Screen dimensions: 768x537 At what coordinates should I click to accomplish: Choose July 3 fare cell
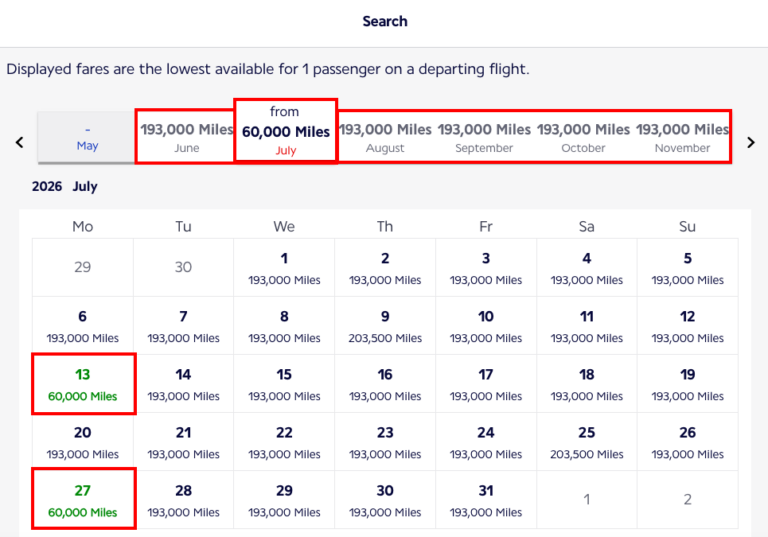pos(486,268)
